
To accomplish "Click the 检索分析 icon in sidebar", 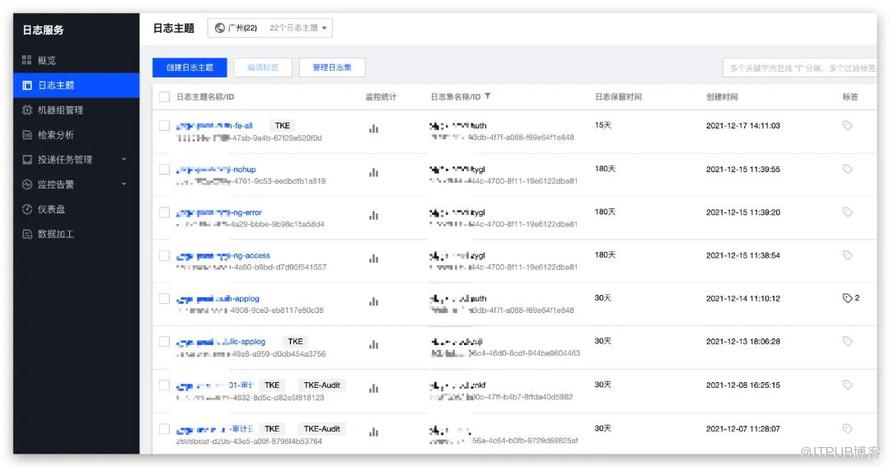I will [x=27, y=134].
